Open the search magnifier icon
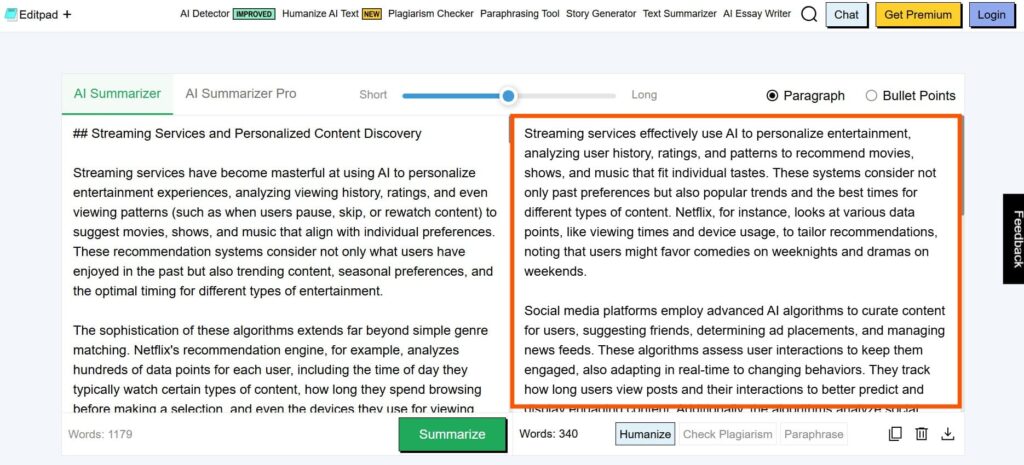 808,14
